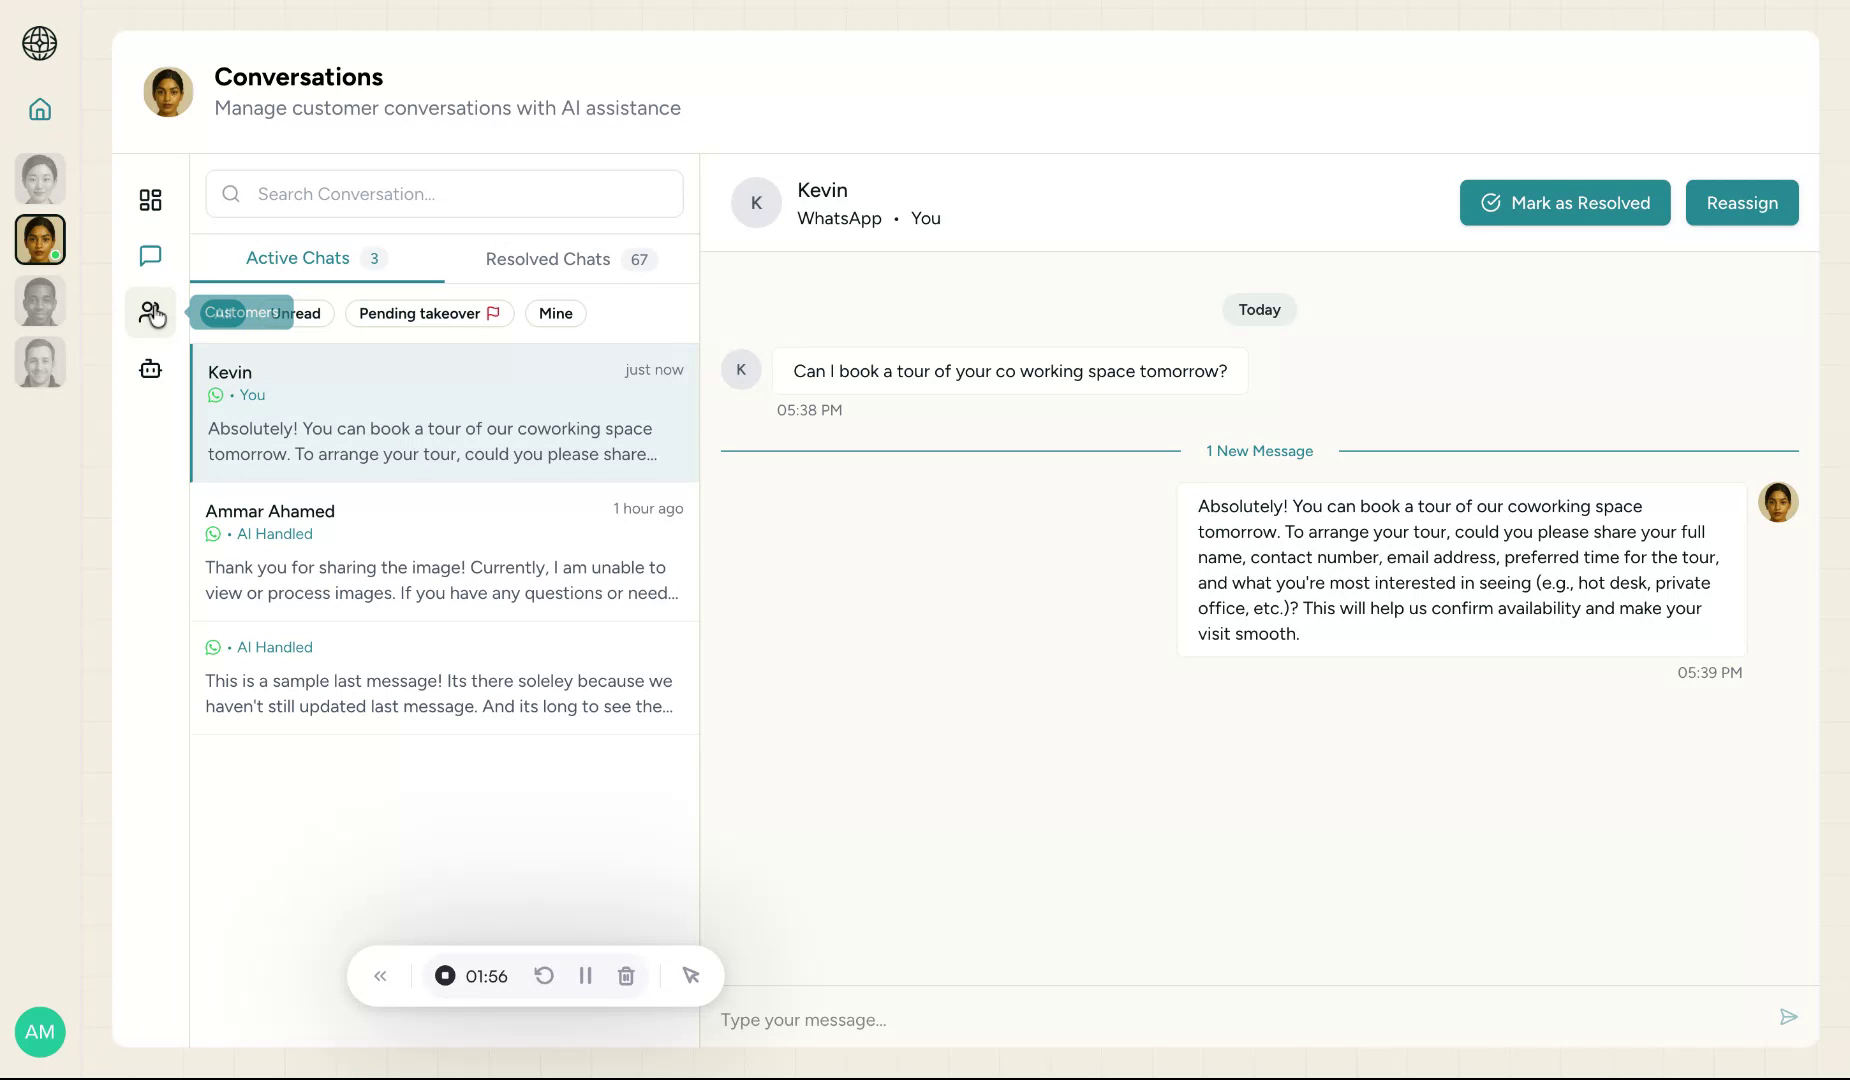This screenshot has width=1850, height=1080.
Task: Select the chat bubble icon in sidebar
Action: [x=150, y=255]
